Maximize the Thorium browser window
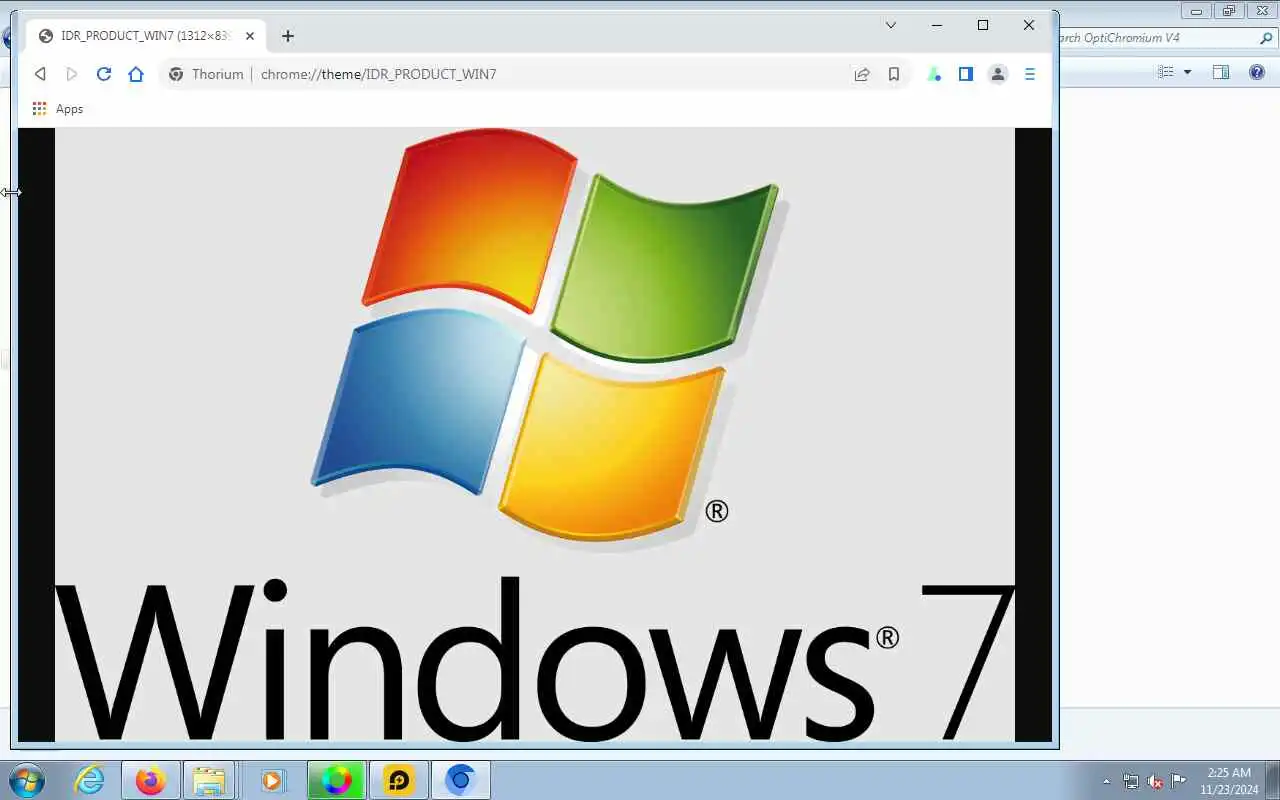1280x800 pixels. (983, 26)
